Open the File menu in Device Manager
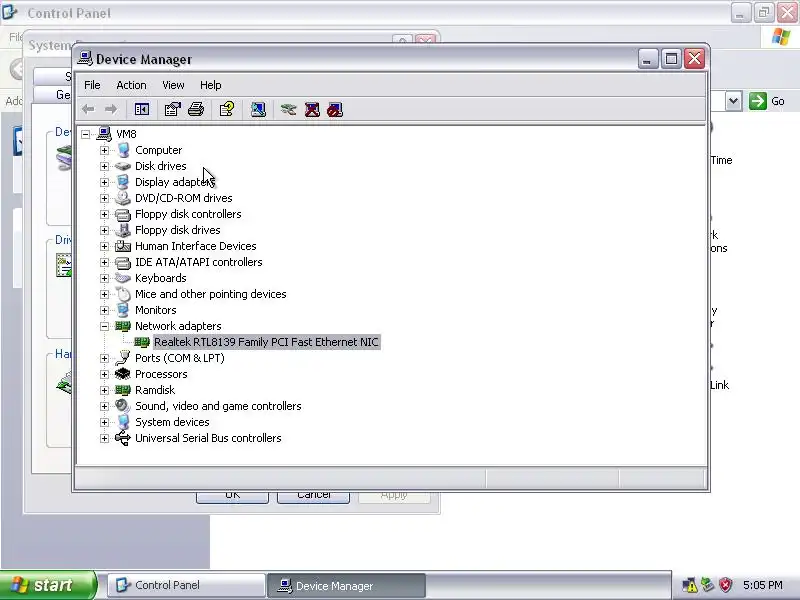This screenshot has width=800, height=600. [92, 85]
